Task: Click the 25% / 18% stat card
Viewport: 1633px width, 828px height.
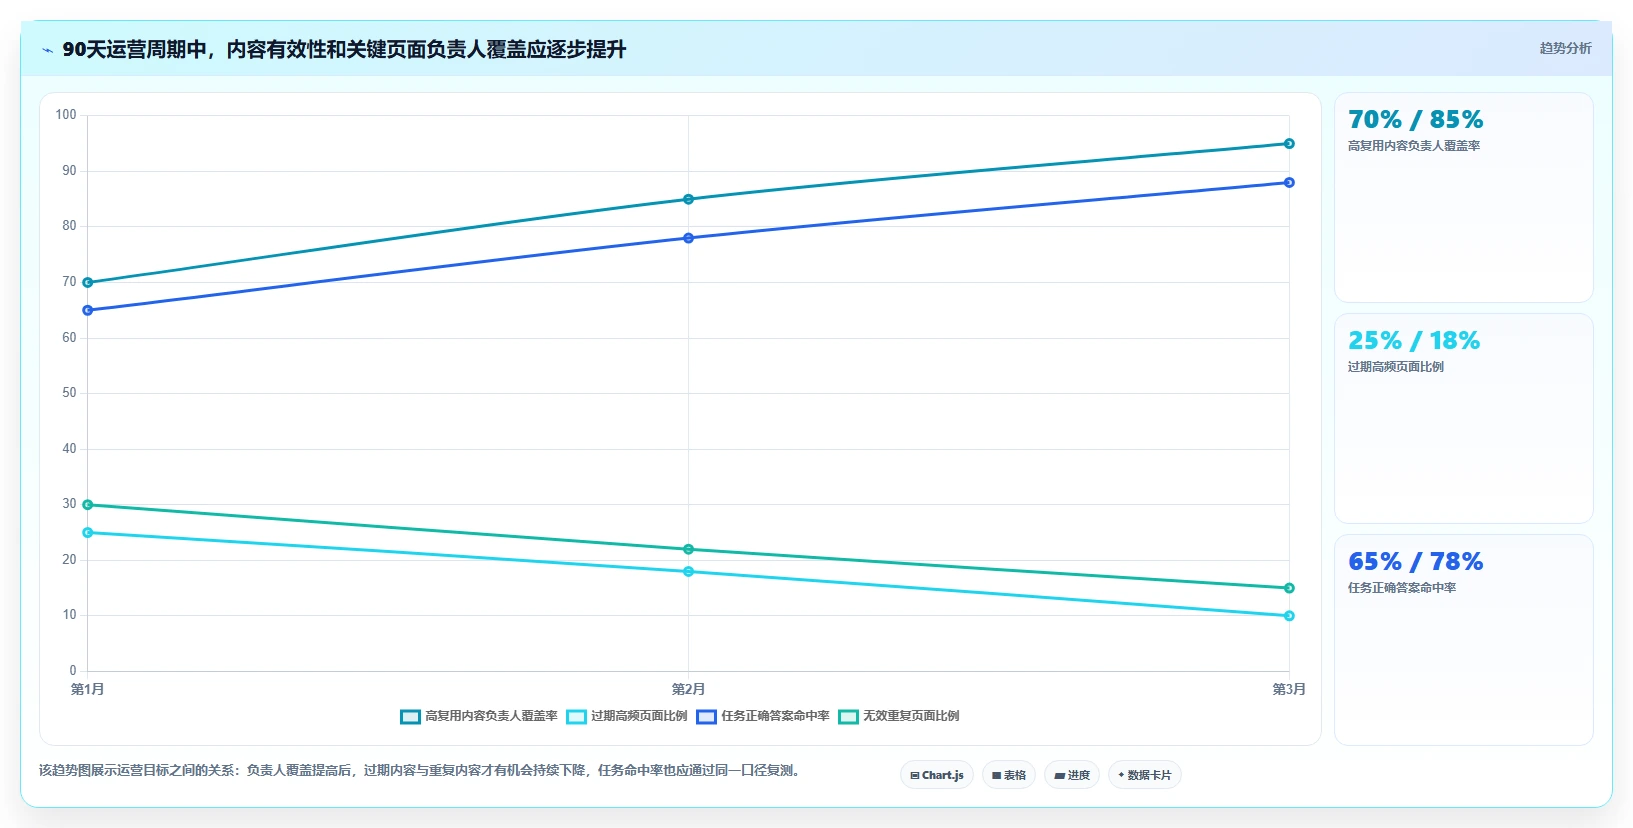Action: point(1463,419)
